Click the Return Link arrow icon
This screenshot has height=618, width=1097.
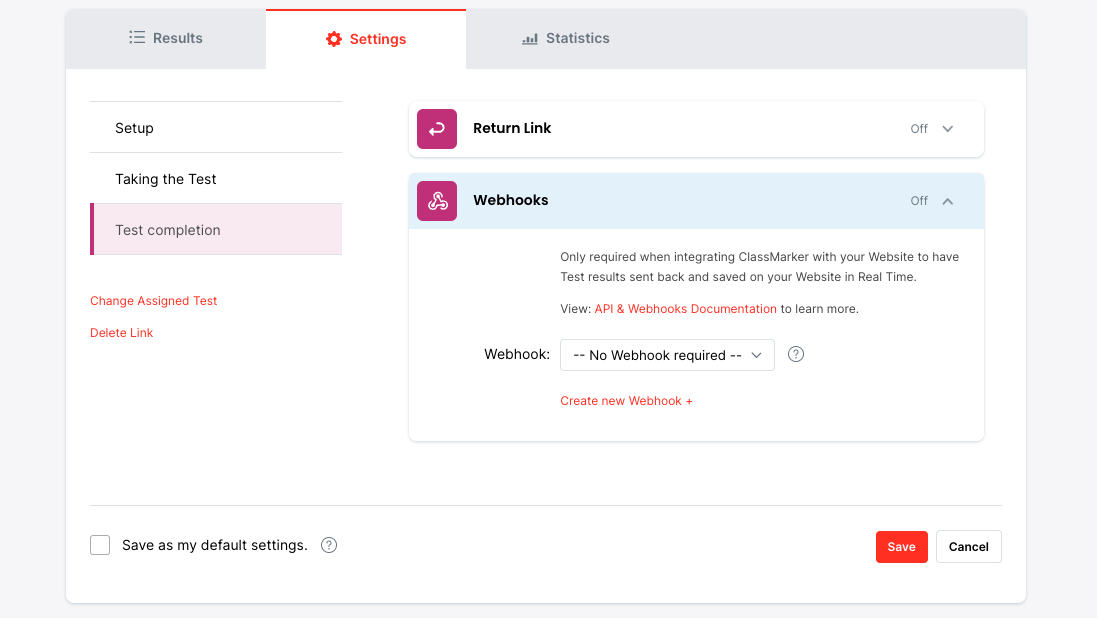pyautogui.click(x=437, y=129)
